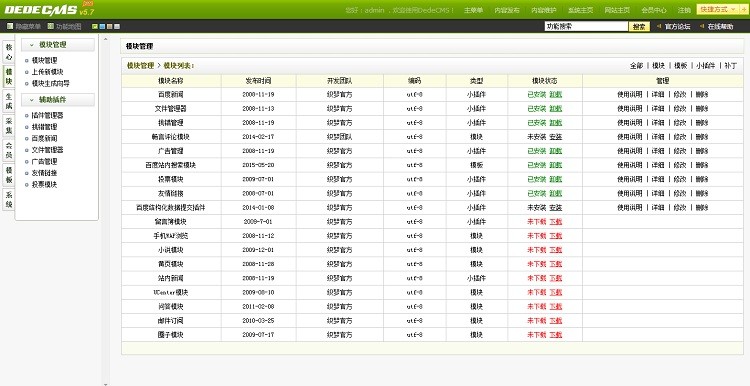Open the 功能地图 function map icon

pos(51,26)
